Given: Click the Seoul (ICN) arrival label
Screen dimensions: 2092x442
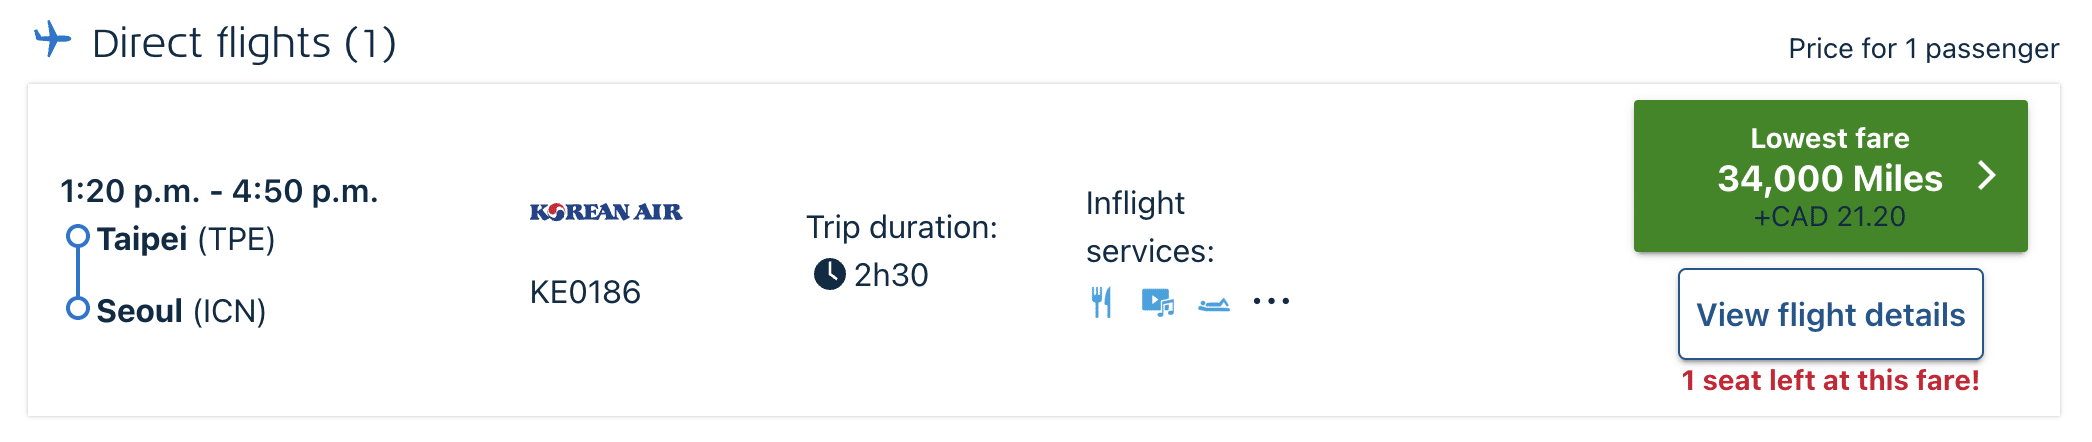Looking at the screenshot, I should click(x=181, y=311).
